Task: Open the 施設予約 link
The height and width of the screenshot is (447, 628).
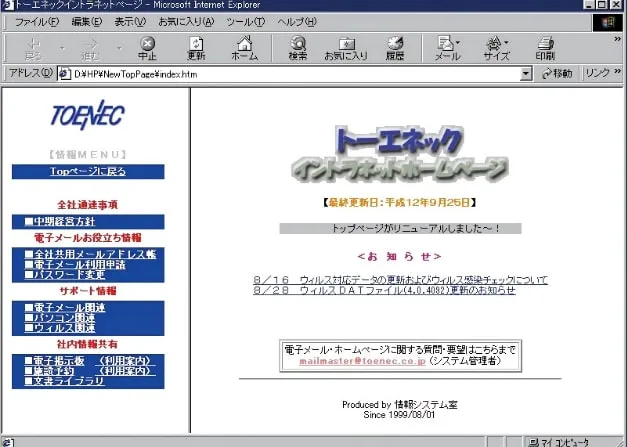Action: click(50, 371)
